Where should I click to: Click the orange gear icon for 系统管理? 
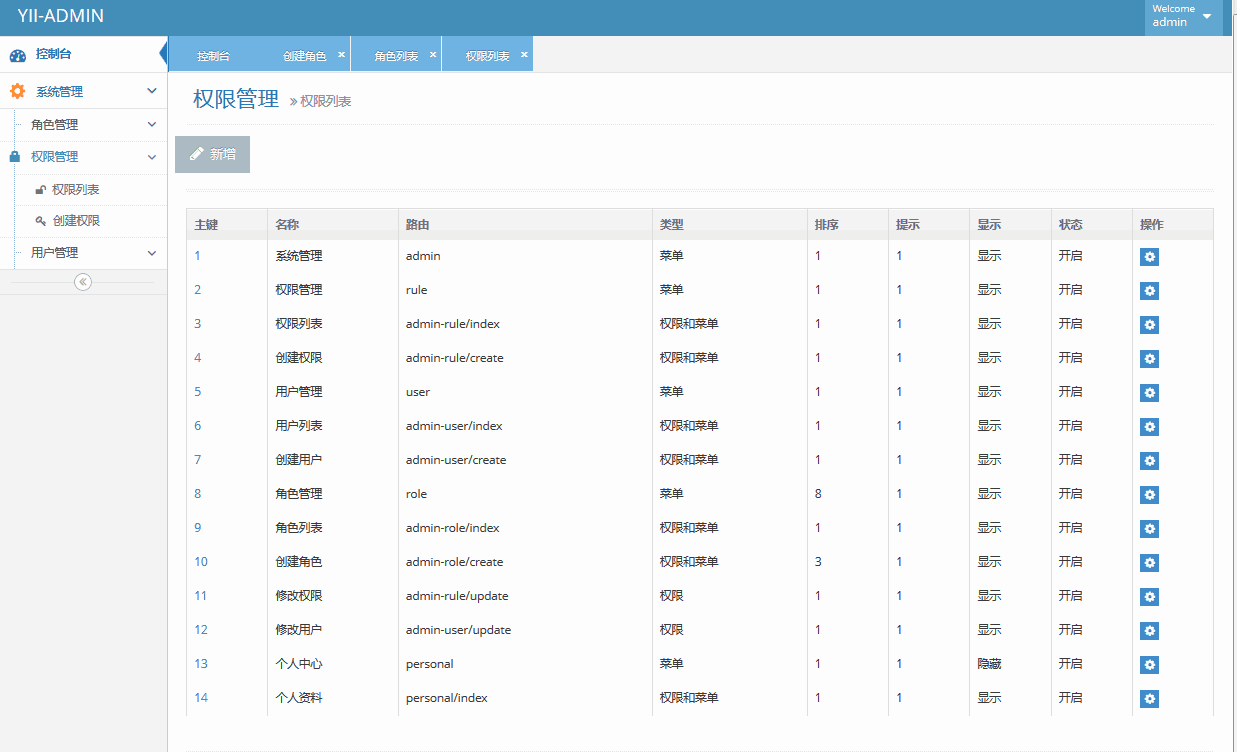click(x=17, y=91)
